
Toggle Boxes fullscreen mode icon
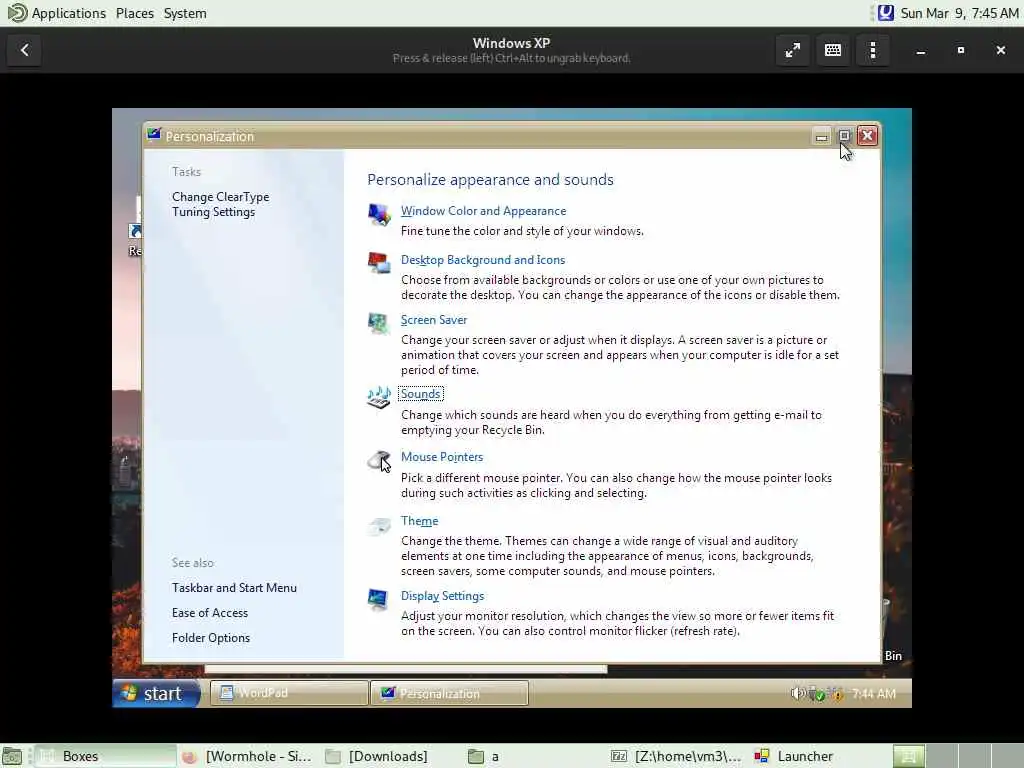793,50
